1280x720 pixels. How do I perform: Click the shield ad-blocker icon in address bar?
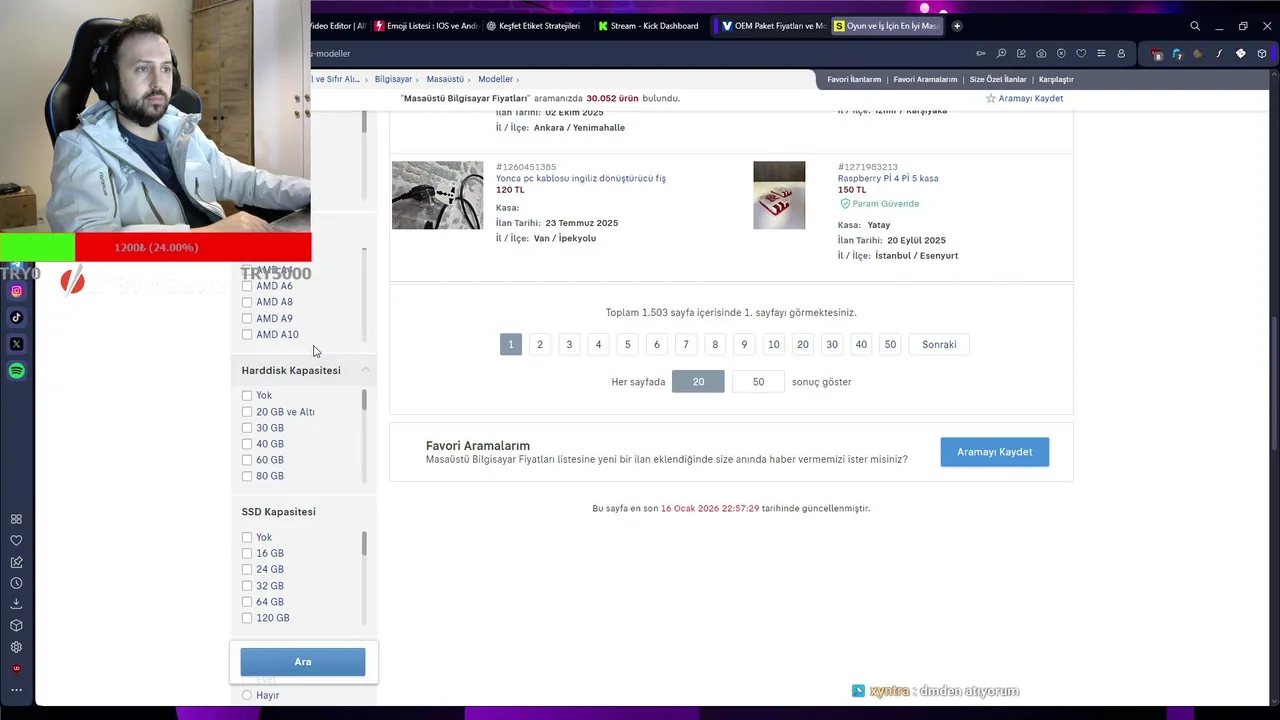click(x=1061, y=53)
